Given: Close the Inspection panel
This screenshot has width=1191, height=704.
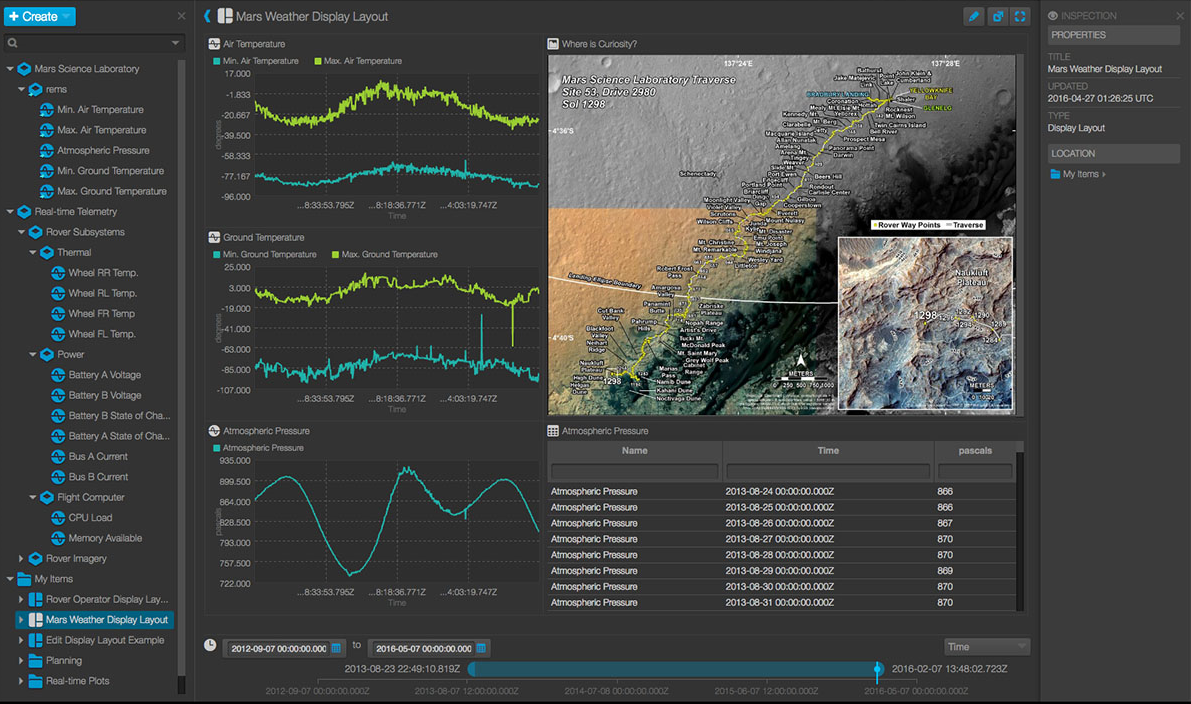Looking at the screenshot, I should point(1181,16).
